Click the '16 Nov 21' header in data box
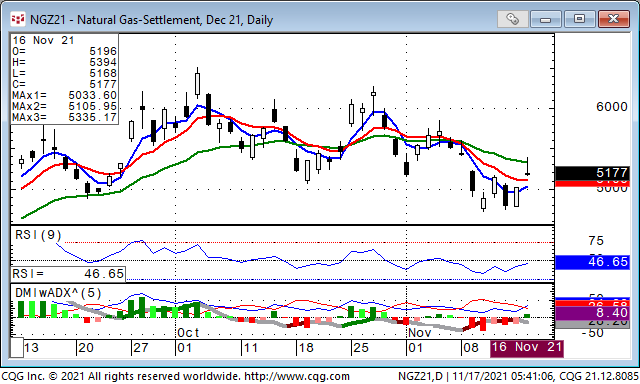The image size is (640, 384). point(43,40)
